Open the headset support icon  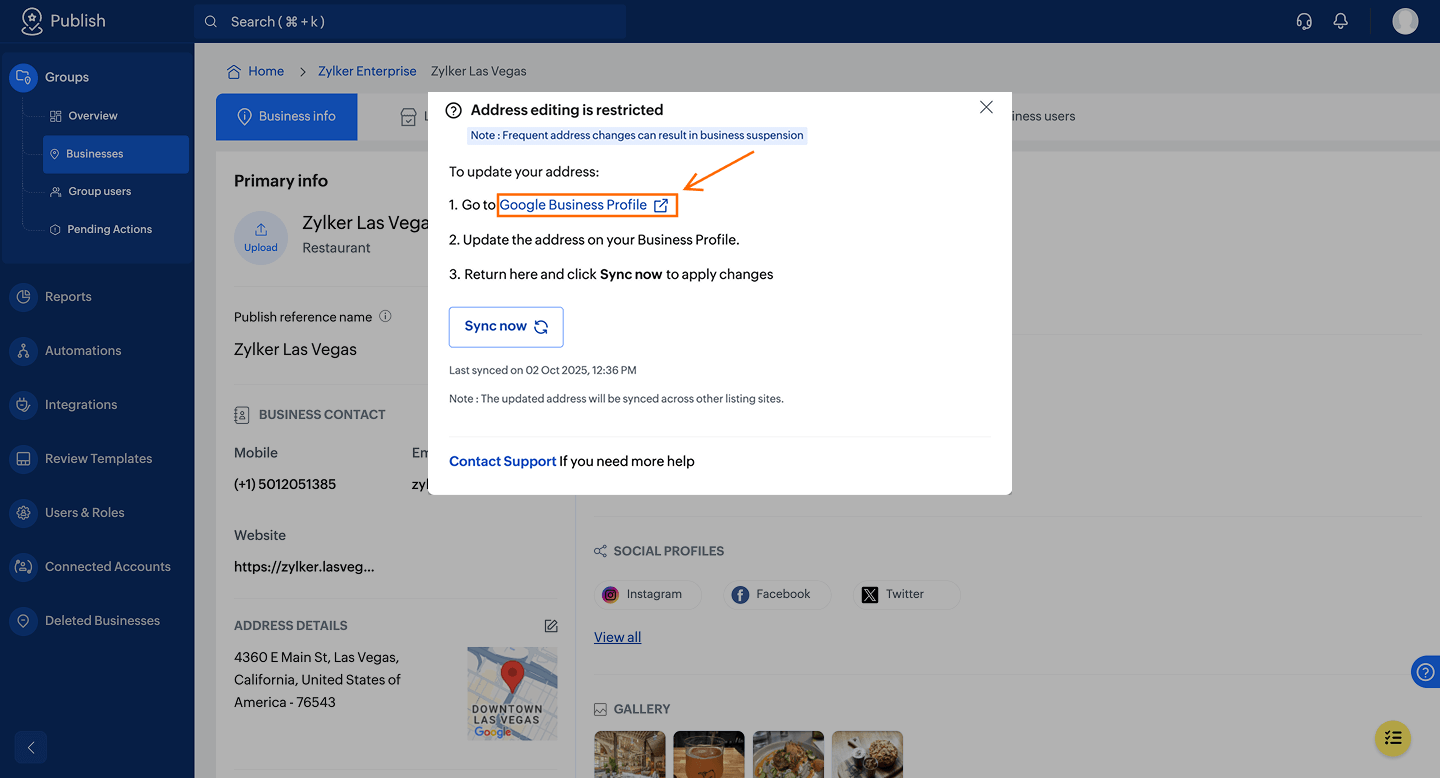[x=1304, y=21]
